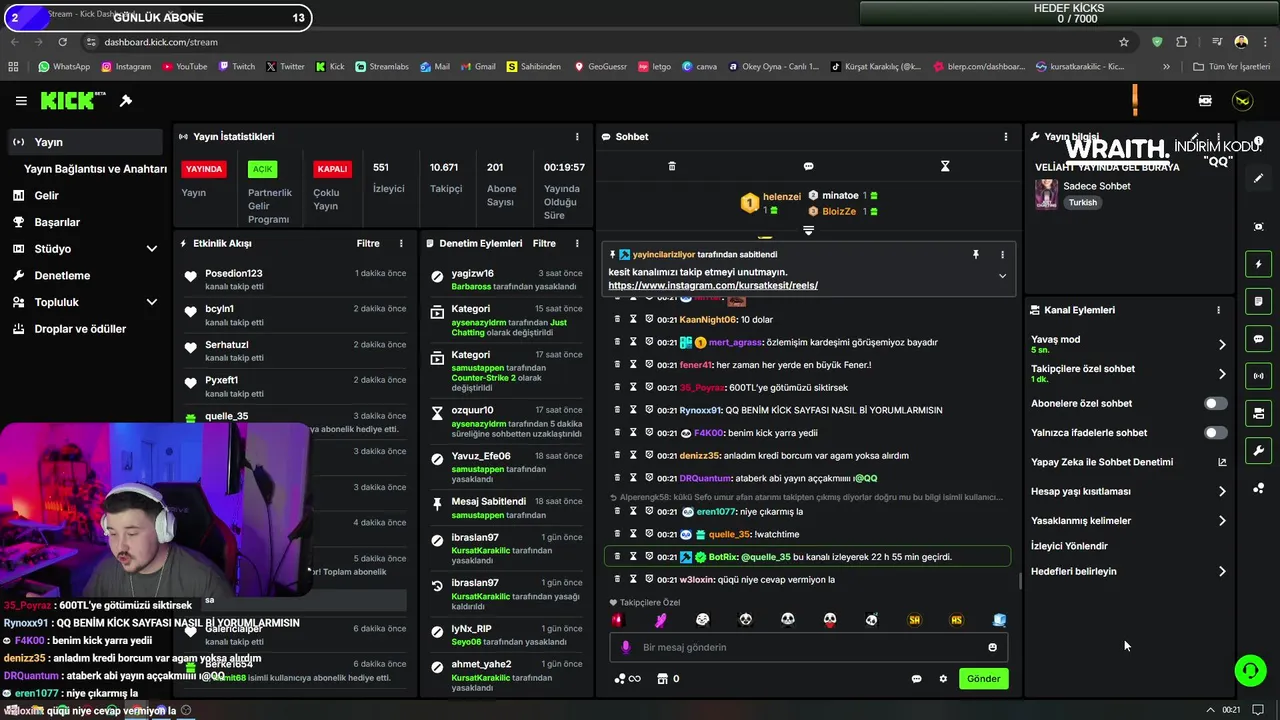1280x720 pixels.
Task: Open pinned message three-dot options
Action: click(1002, 255)
